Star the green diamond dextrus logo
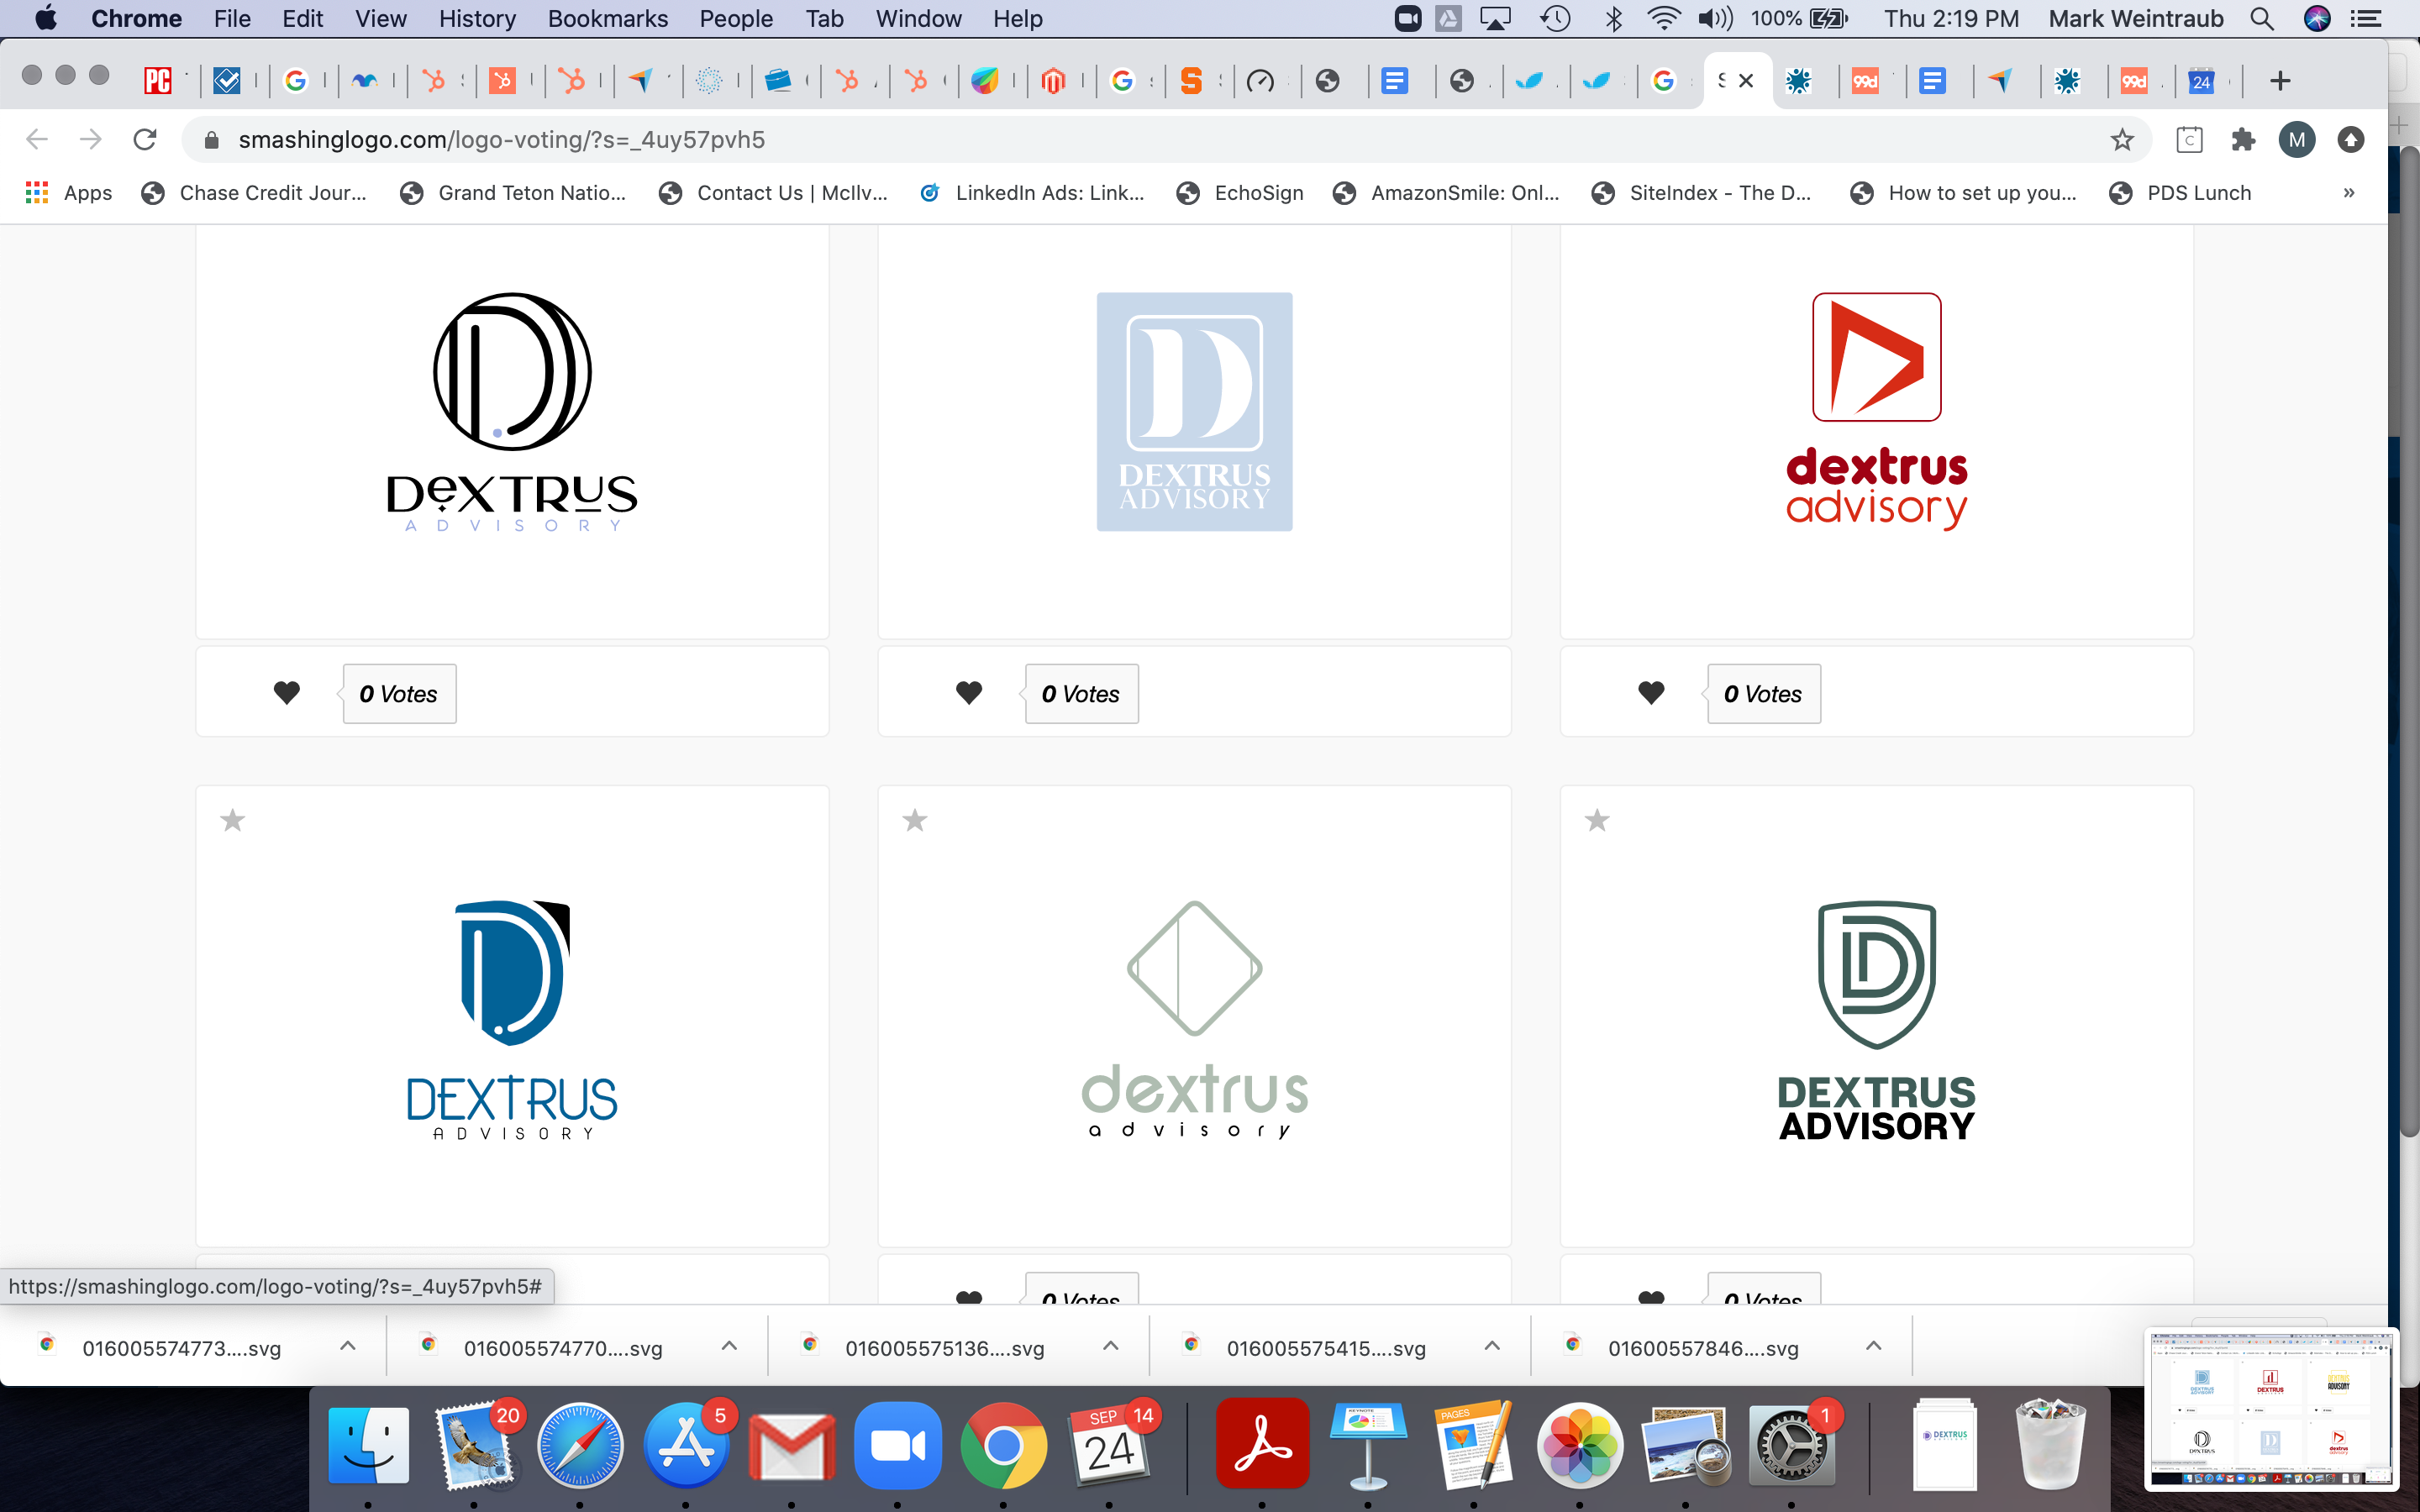Viewport: 2420px width, 1512px height. pyautogui.click(x=914, y=820)
